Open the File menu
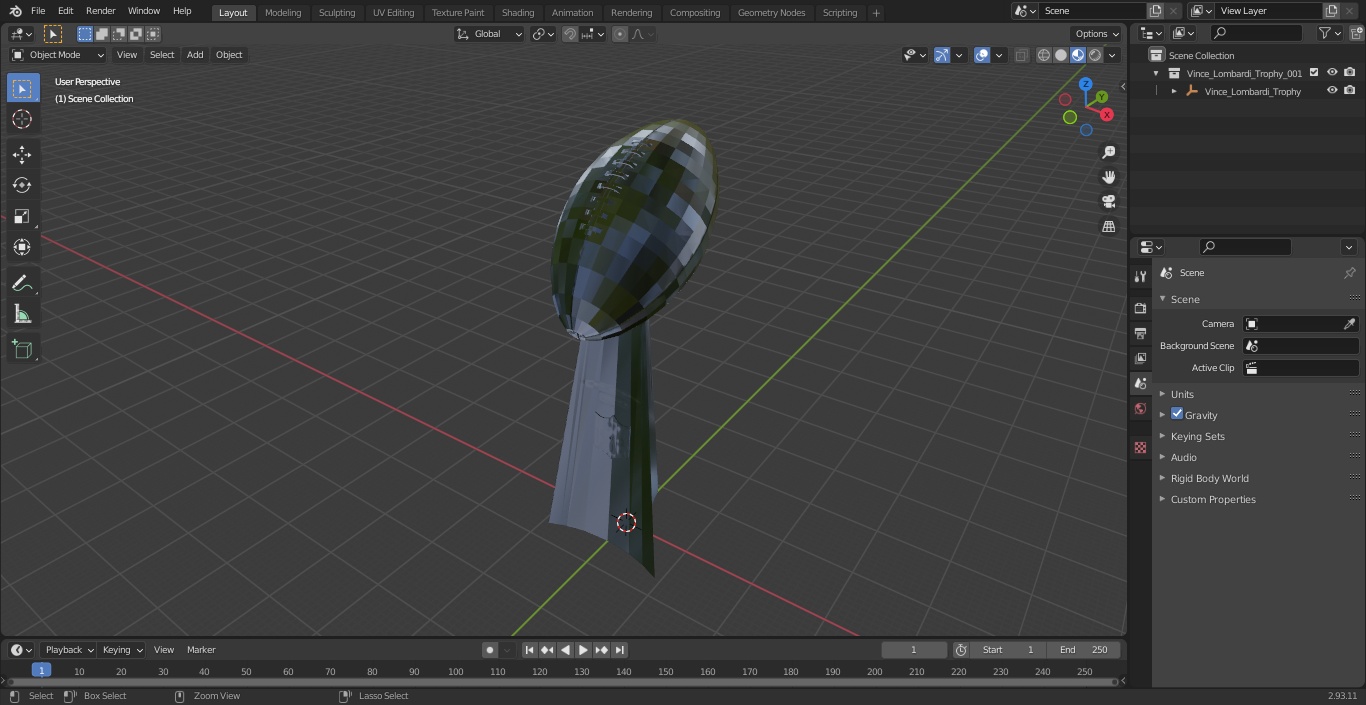Screen dimensions: 1366x705 tap(38, 11)
